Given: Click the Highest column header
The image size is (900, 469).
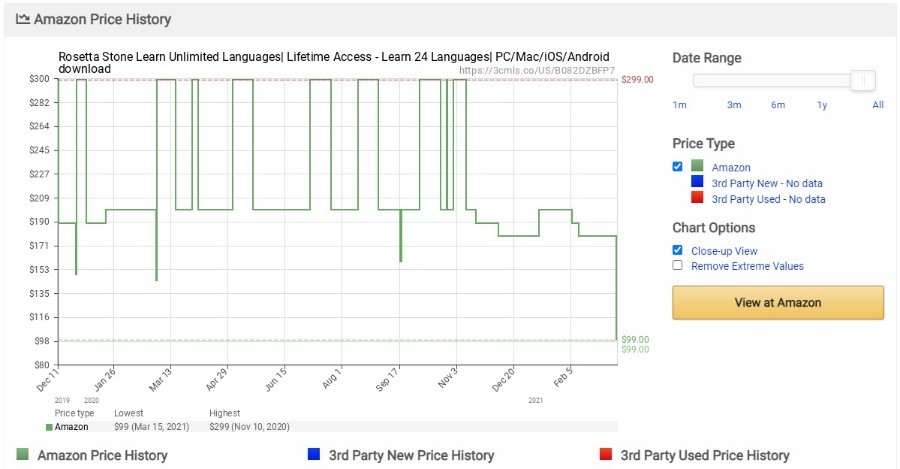Looking at the screenshot, I should [x=224, y=413].
